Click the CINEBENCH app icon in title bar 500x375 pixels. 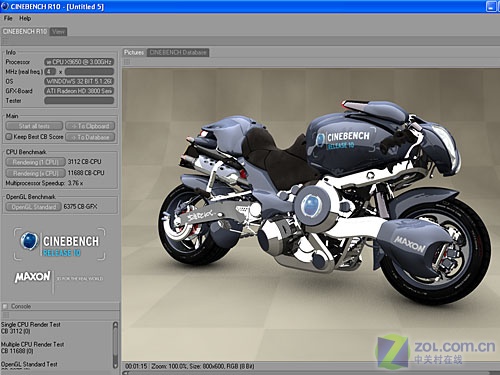click(5, 6)
